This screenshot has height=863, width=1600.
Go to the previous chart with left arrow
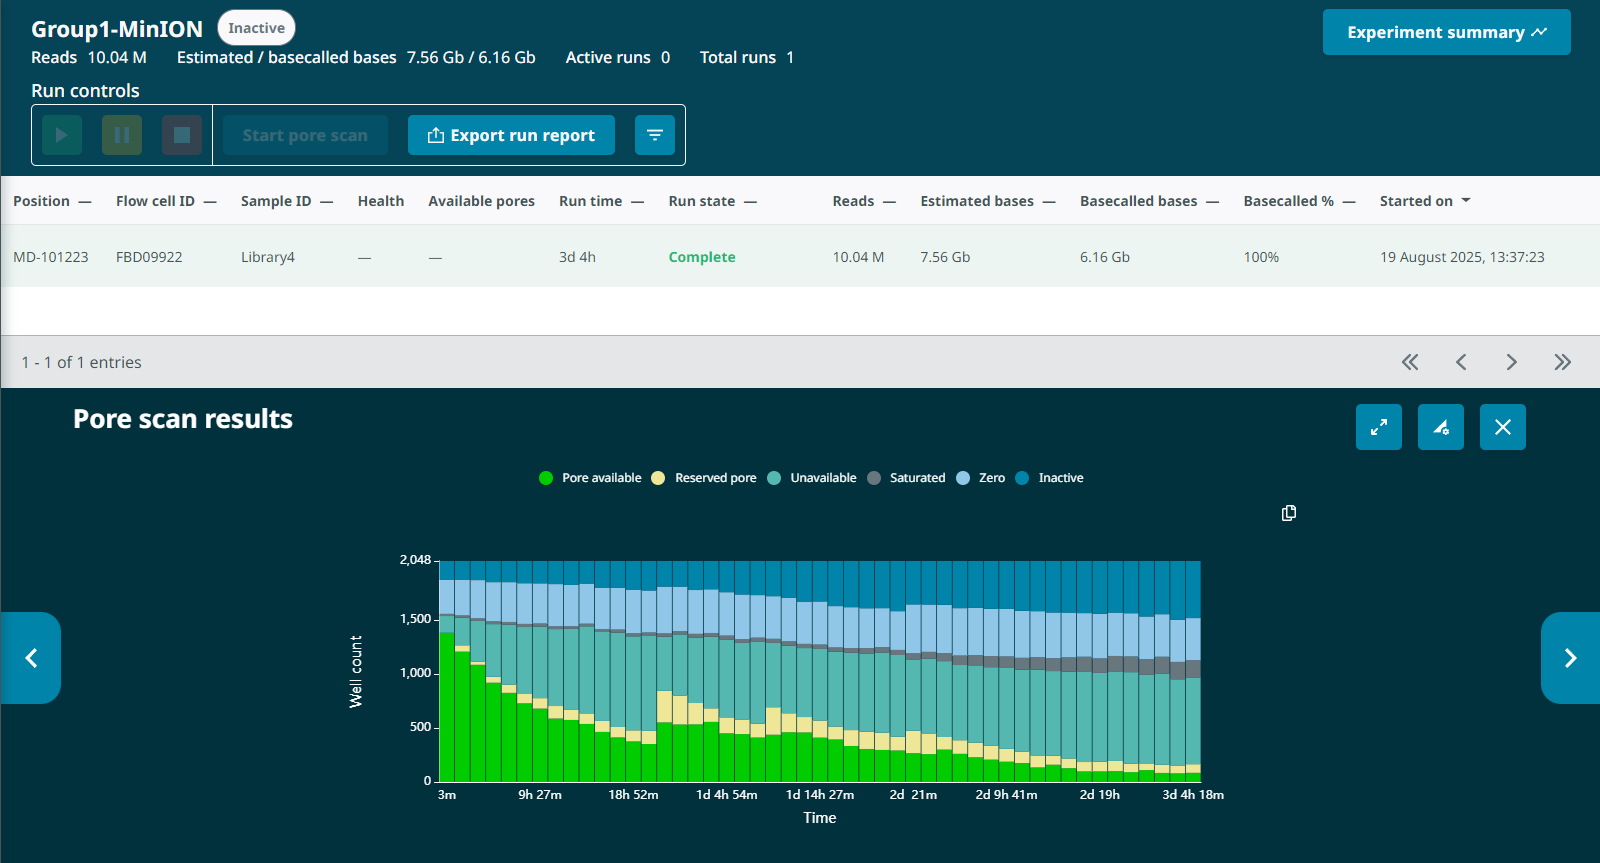click(x=31, y=658)
